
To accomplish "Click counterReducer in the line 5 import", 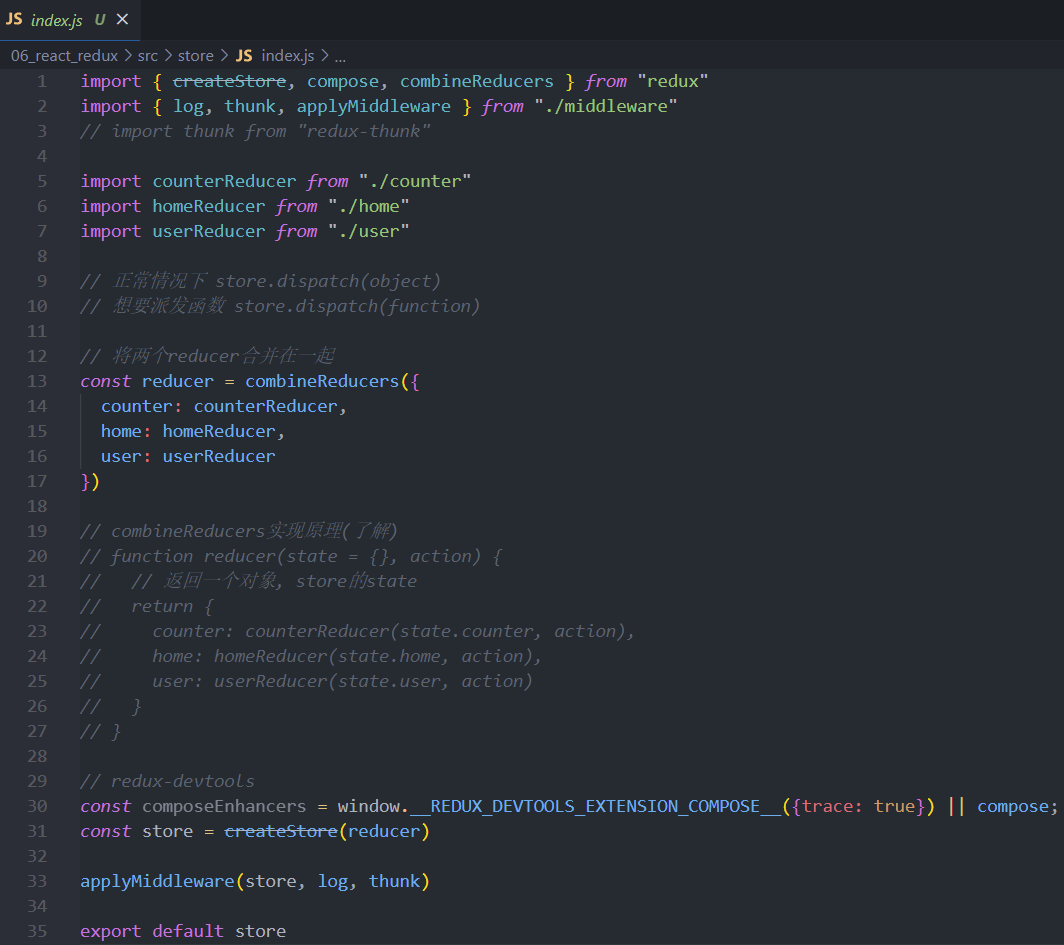I will [224, 181].
